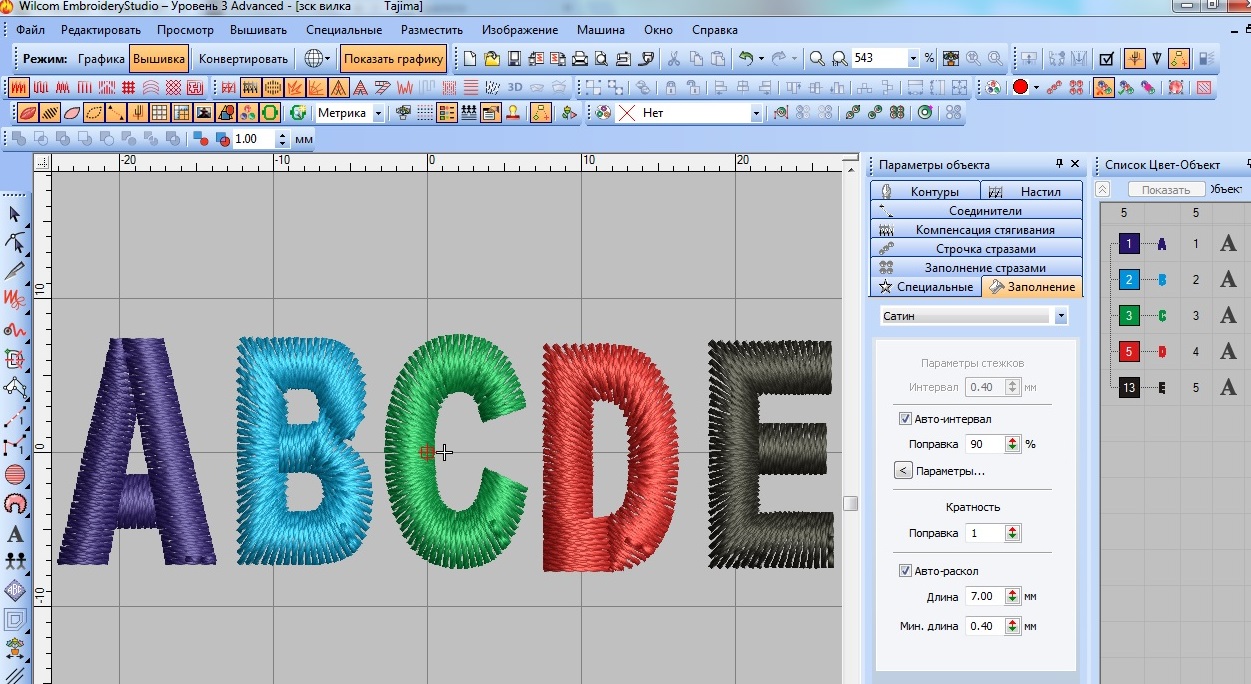The image size is (1251, 684).
Task: Click the Save (floppy disk) icon
Action: pyautogui.click(x=514, y=59)
